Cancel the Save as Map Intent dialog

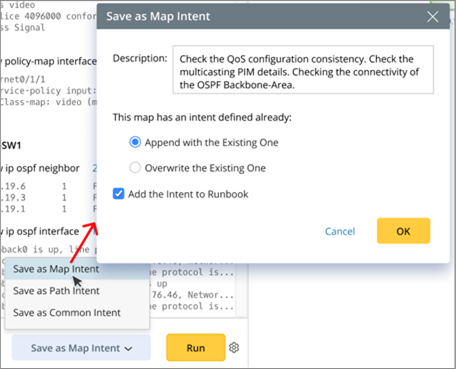tap(340, 231)
